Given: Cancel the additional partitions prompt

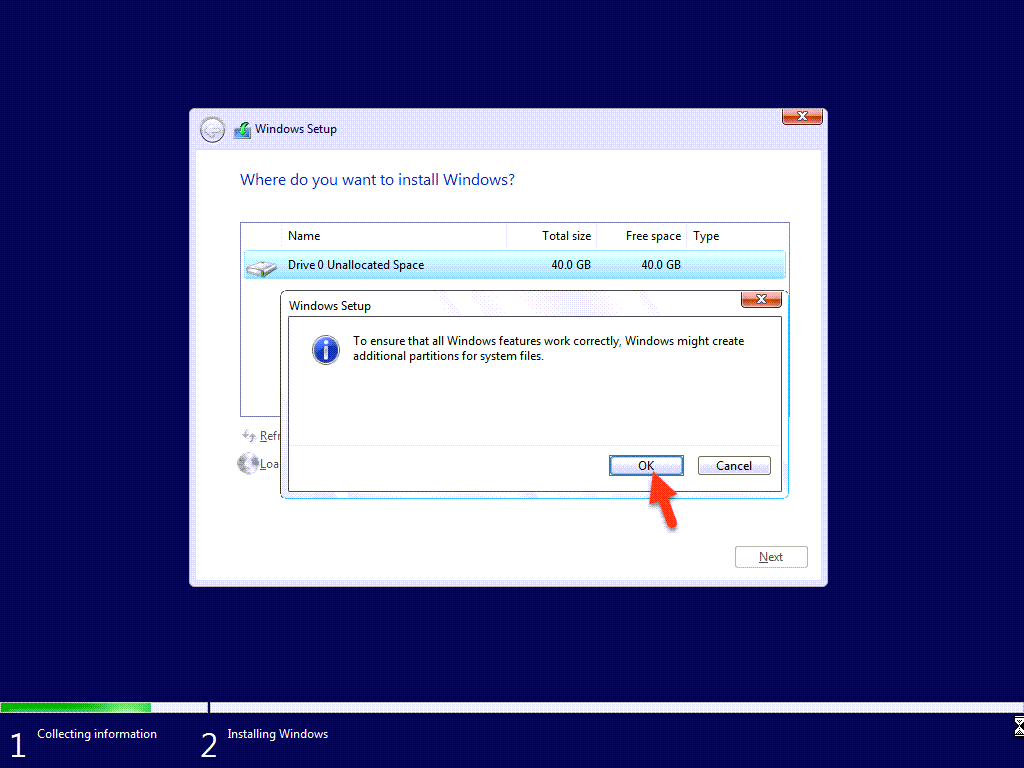Looking at the screenshot, I should [x=733, y=466].
